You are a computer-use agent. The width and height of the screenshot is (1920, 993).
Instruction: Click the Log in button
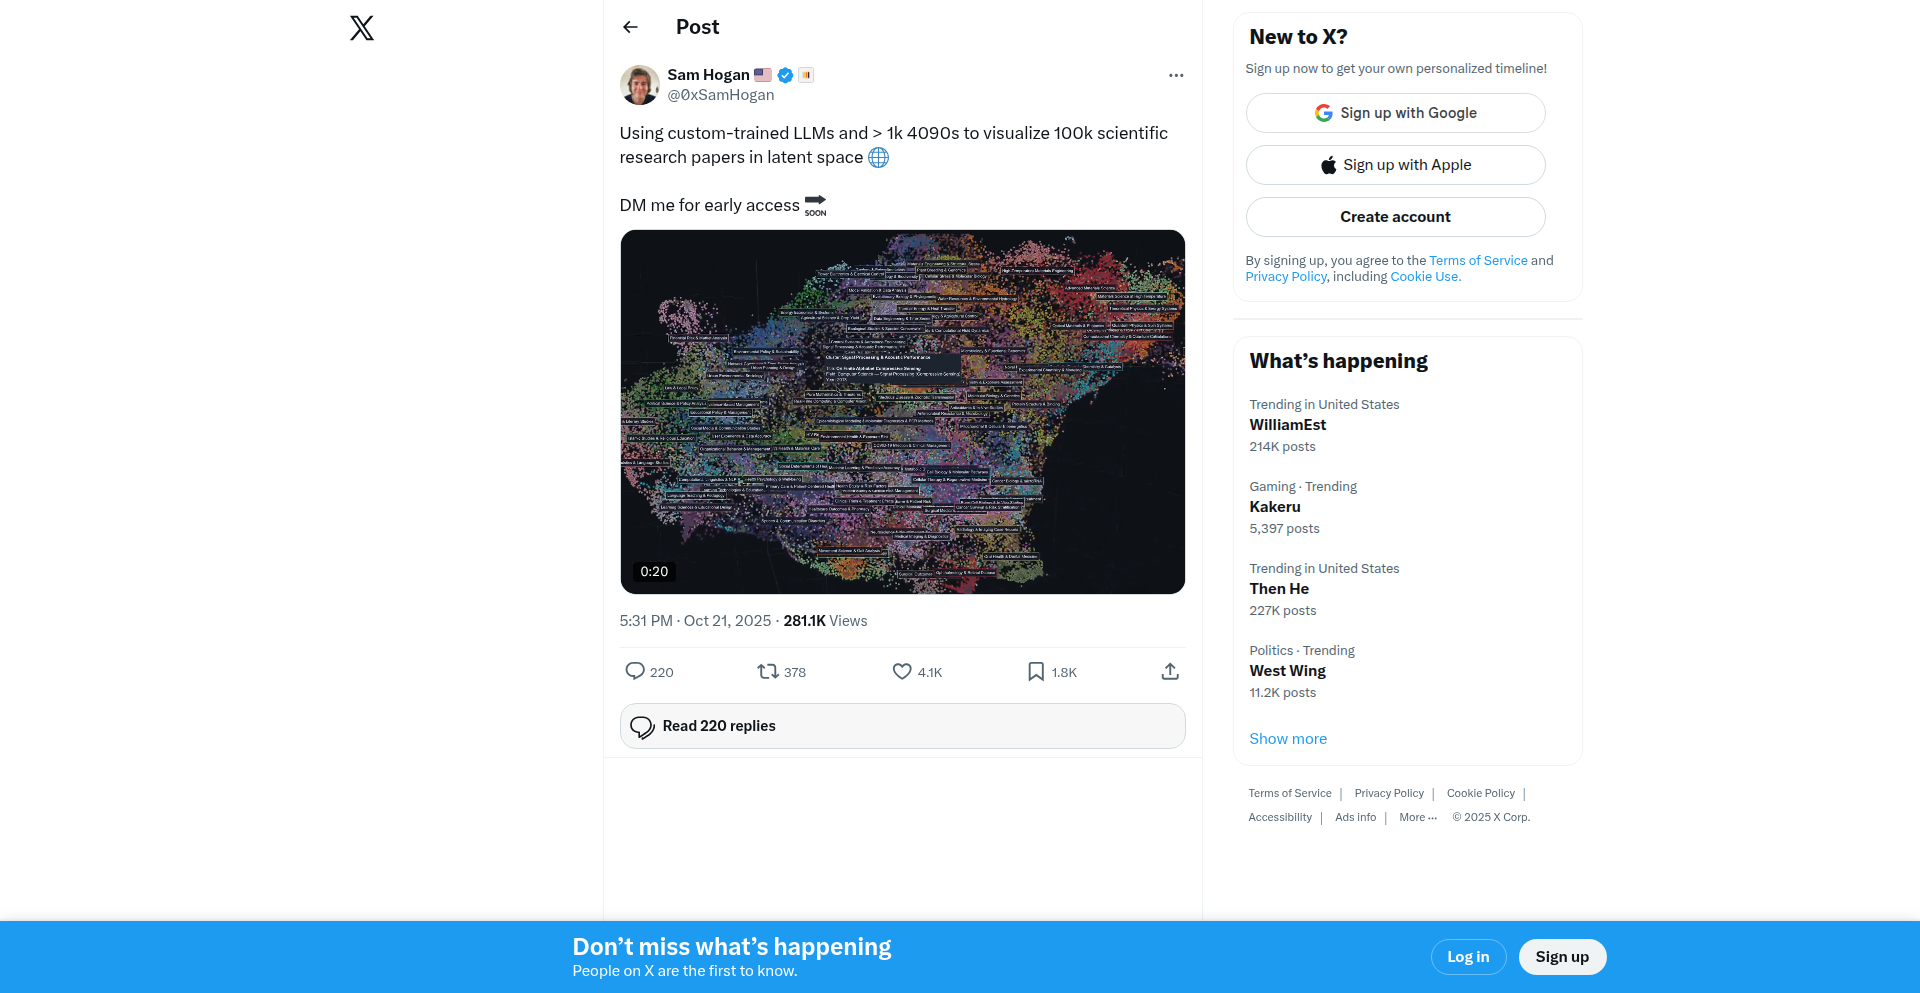(1468, 957)
